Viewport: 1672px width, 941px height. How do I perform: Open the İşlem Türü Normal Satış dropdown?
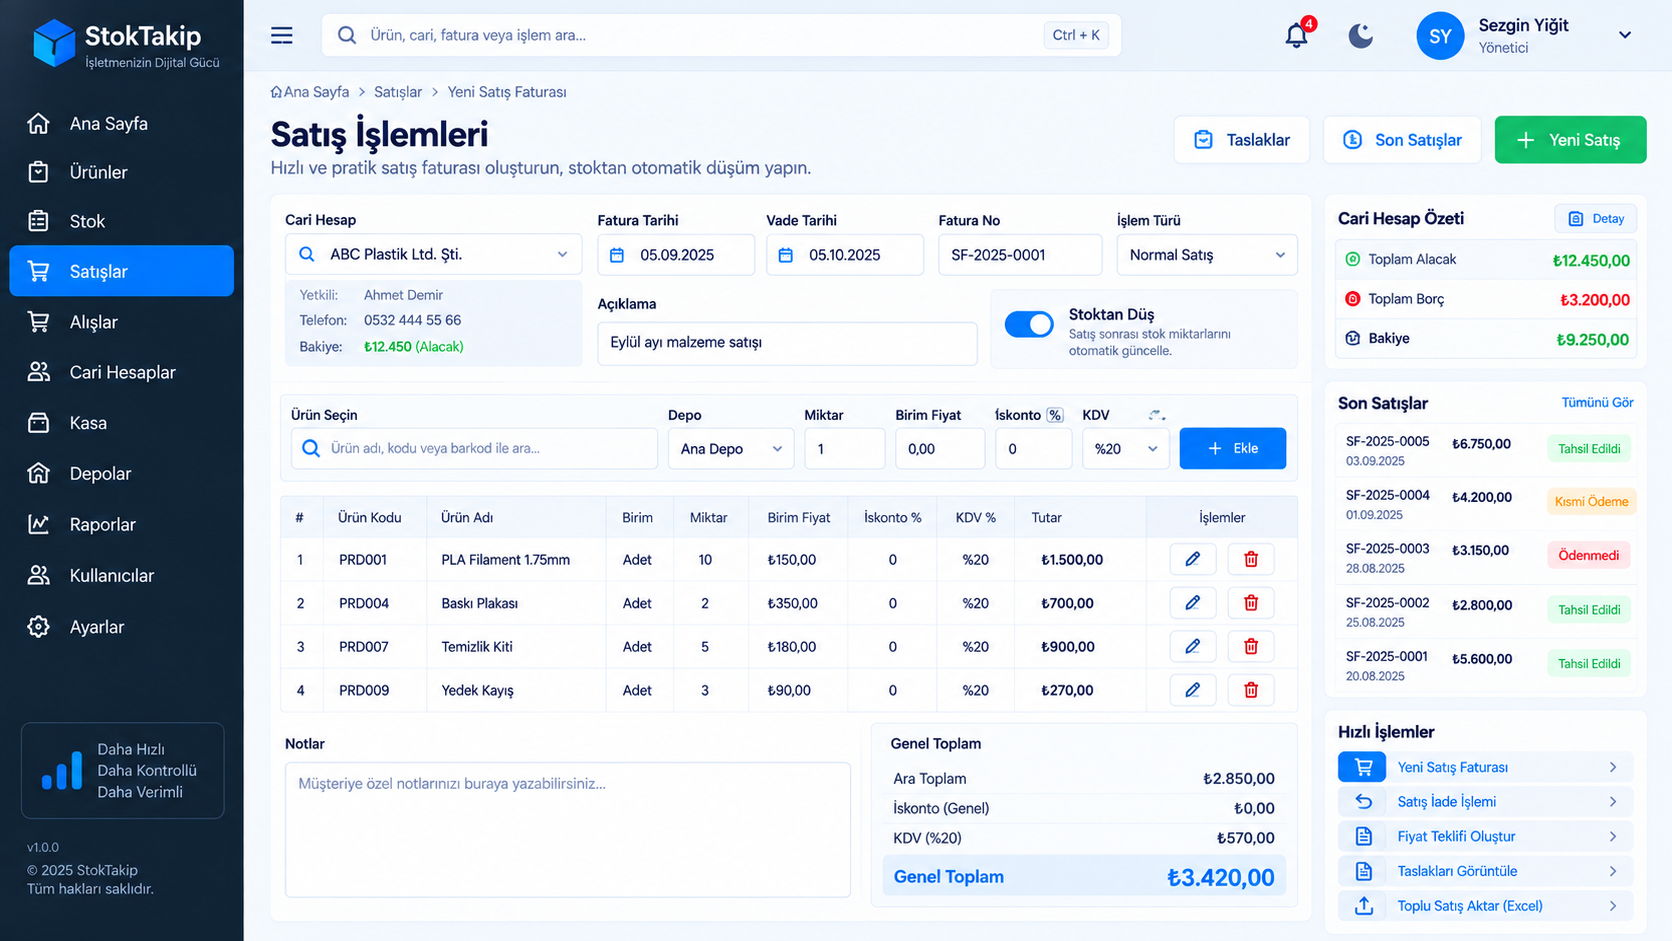(1207, 255)
